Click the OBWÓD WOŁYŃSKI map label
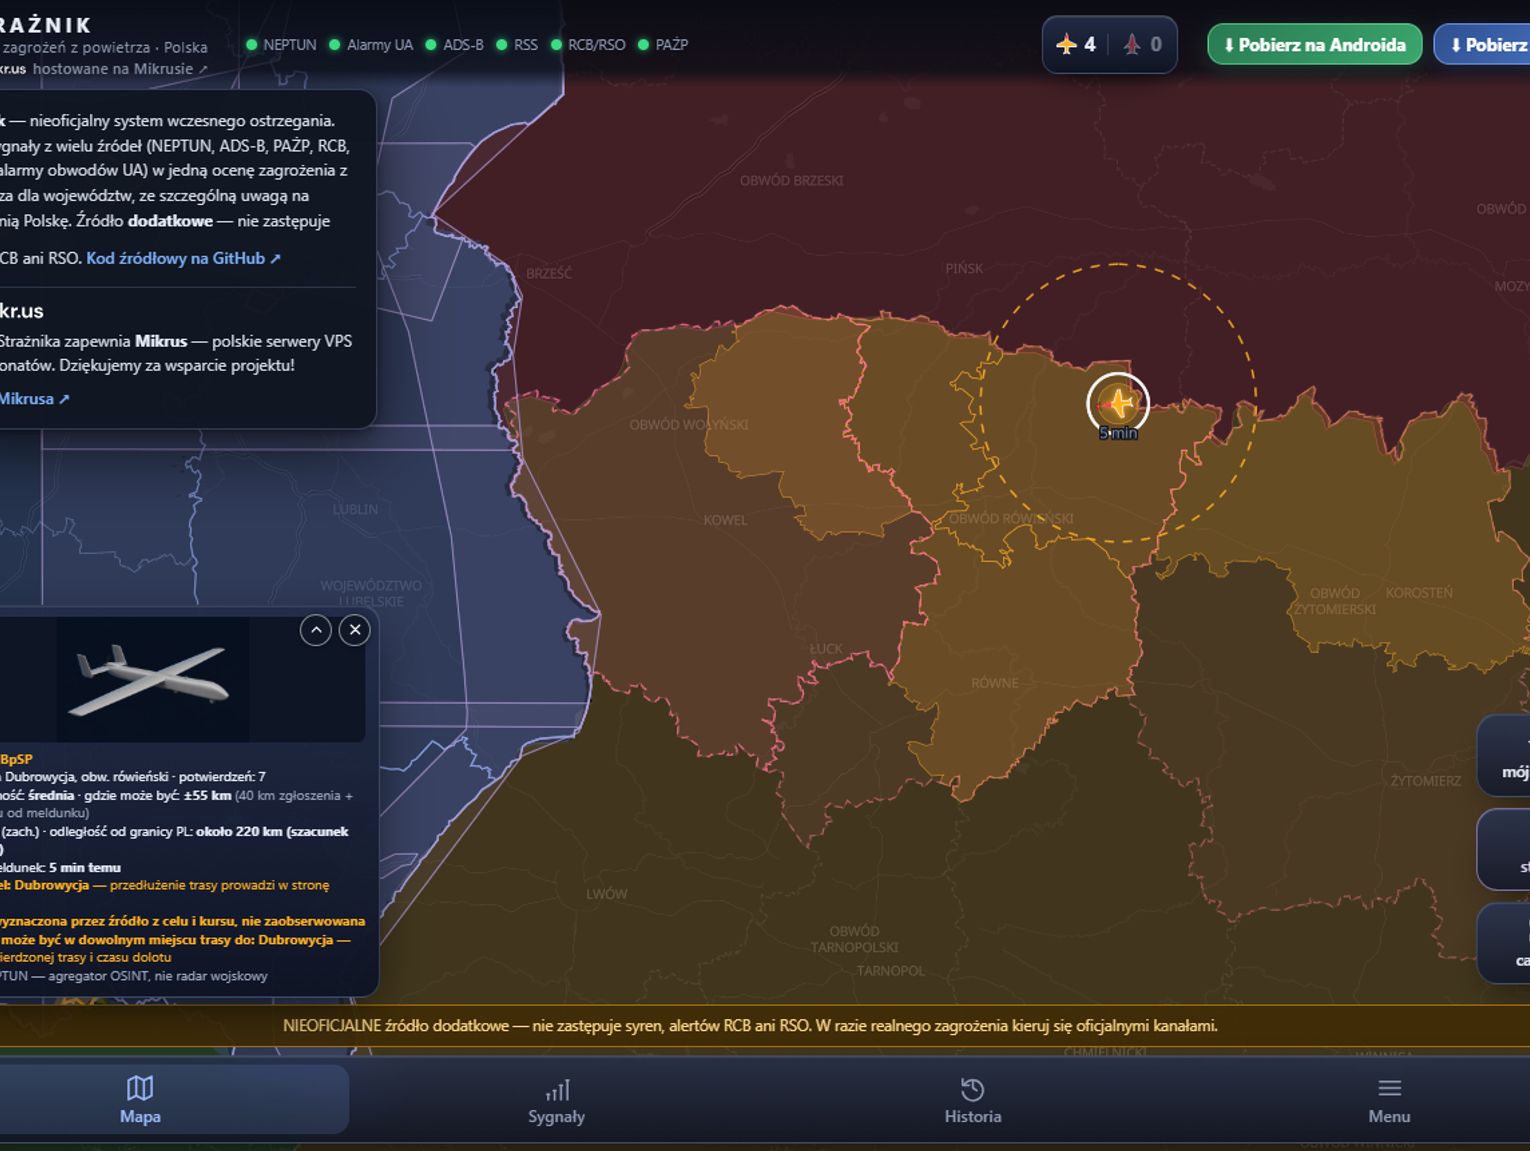Viewport: 1530px width, 1151px height. [689, 425]
